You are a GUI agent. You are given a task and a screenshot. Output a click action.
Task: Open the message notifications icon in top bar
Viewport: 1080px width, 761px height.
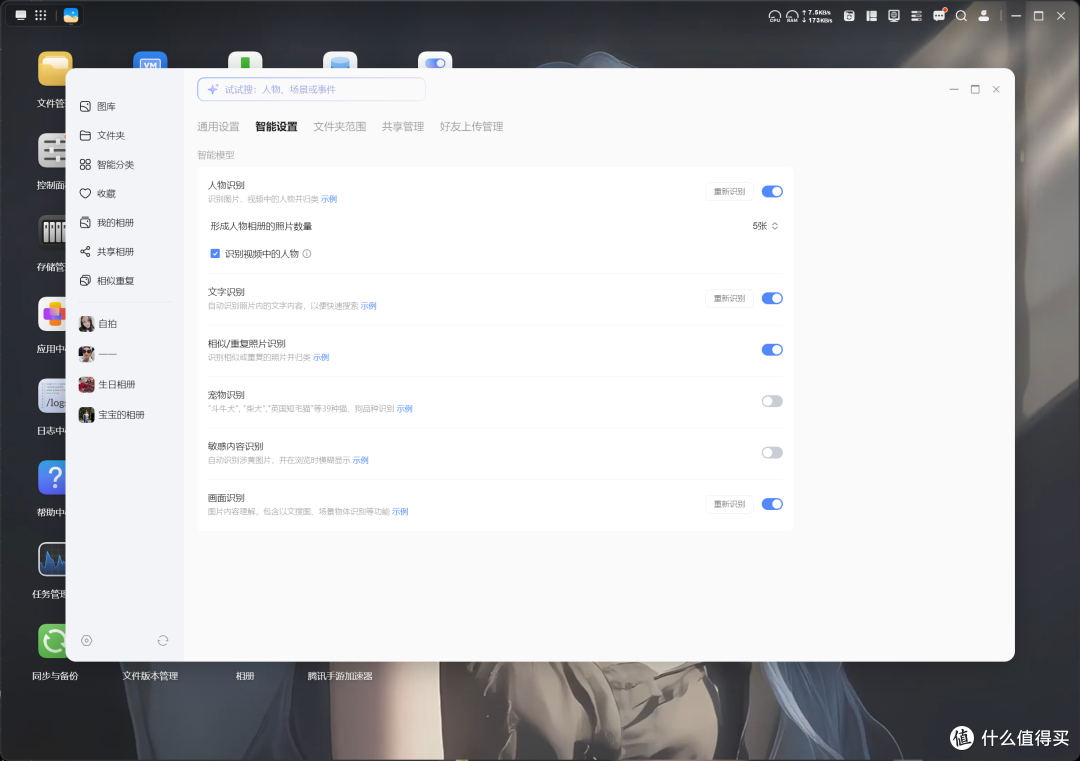[939, 15]
